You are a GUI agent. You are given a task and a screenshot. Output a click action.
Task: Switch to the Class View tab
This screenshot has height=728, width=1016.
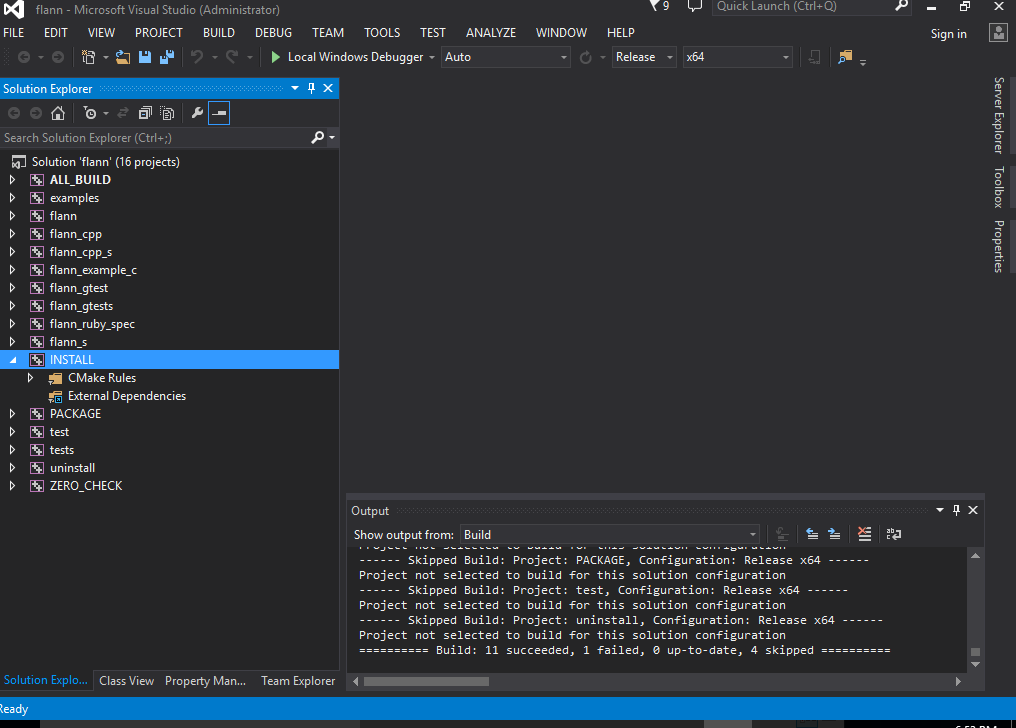(126, 681)
